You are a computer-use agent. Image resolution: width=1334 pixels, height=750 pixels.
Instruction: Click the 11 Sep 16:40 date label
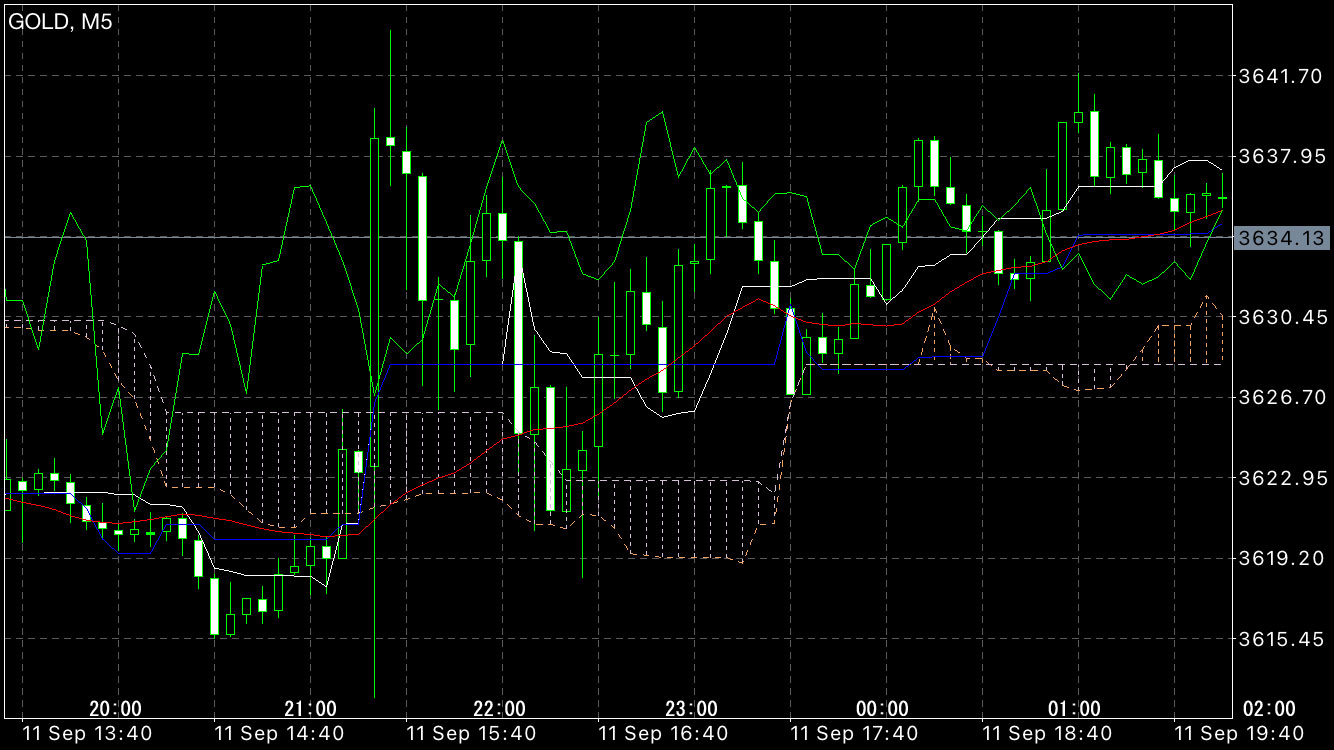click(664, 734)
